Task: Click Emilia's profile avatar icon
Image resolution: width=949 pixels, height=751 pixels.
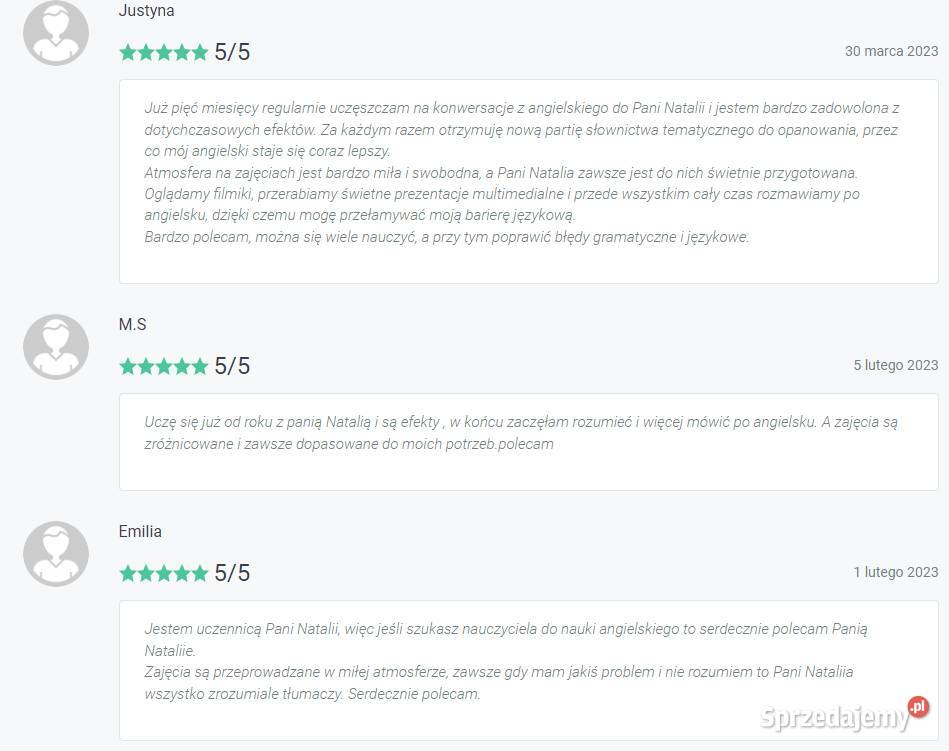Action: [56, 554]
